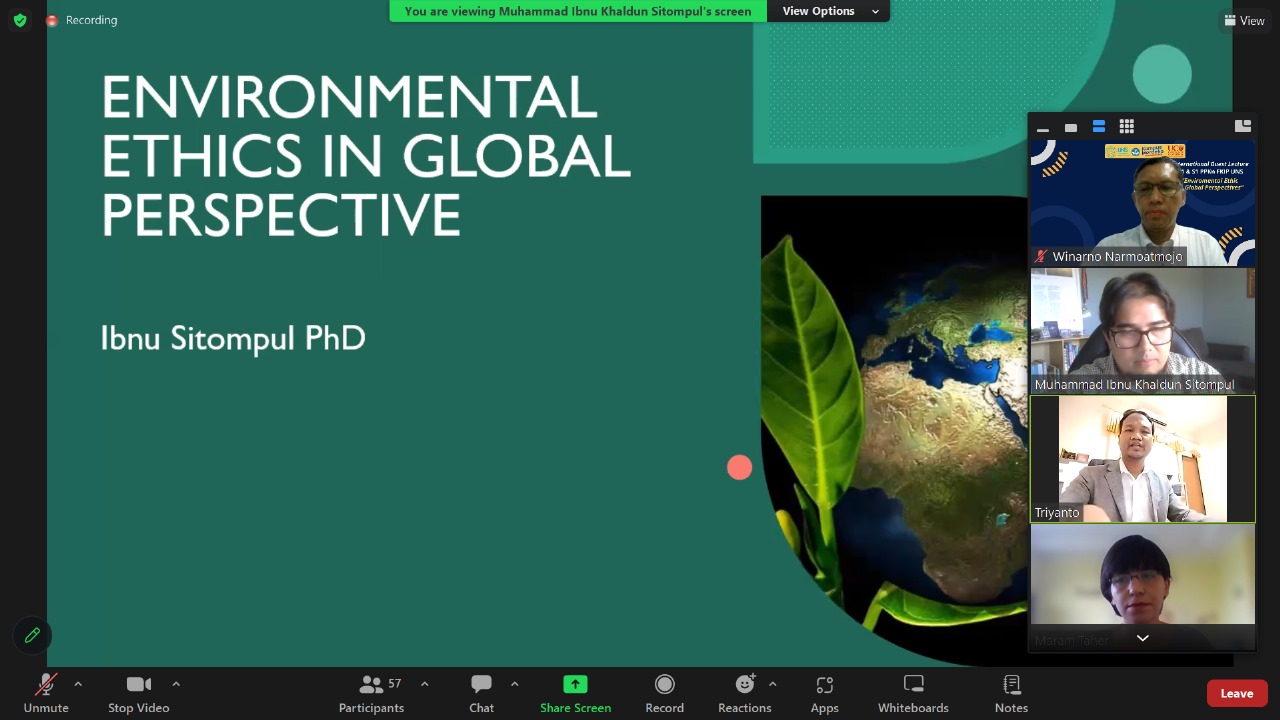1280x720 pixels.
Task: Open the Reactions smiley menu
Action: point(744,686)
